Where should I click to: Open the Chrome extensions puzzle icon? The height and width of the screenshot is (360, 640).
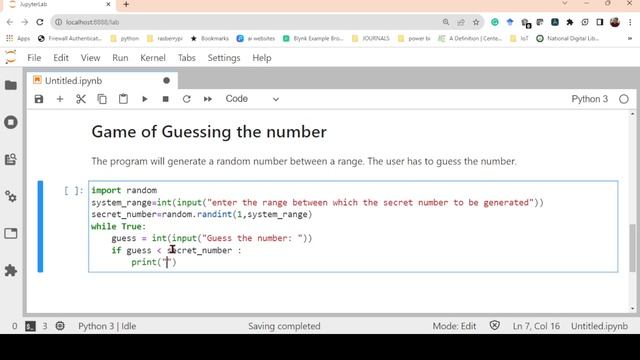[570, 22]
